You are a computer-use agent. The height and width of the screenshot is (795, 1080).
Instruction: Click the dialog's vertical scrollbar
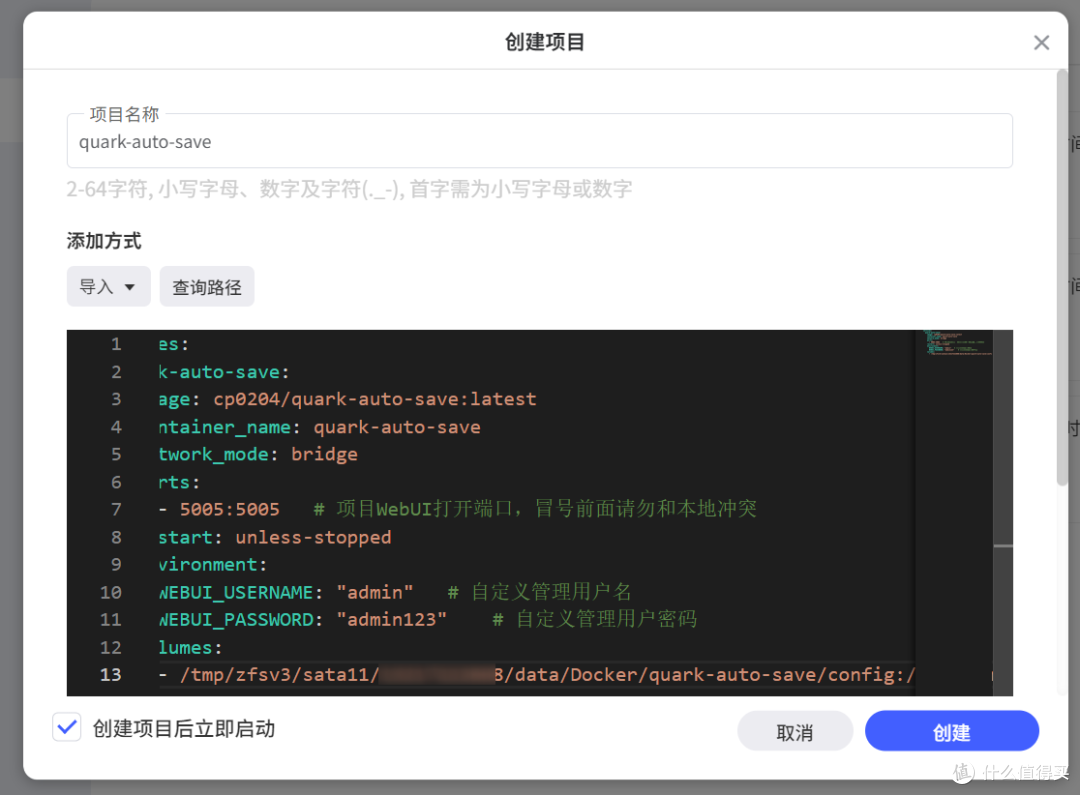1061,279
